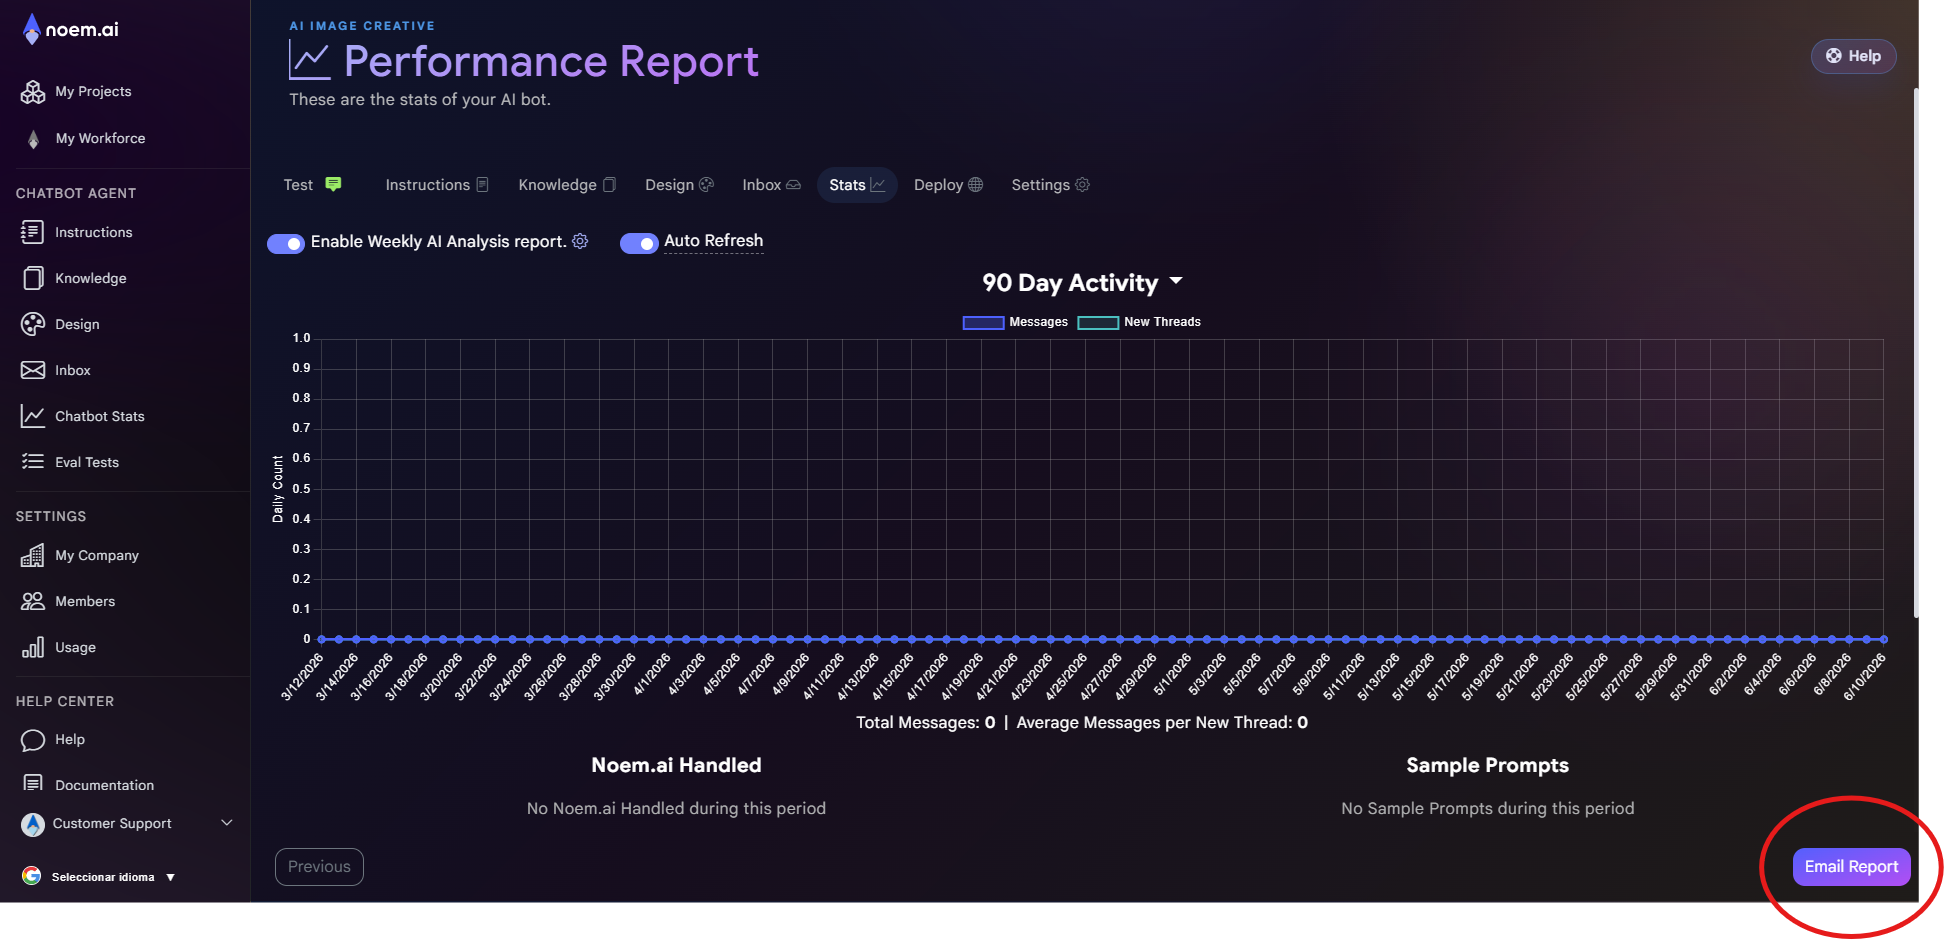Image resolution: width=1944 pixels, height=940 pixels.
Task: Select the Stats tab
Action: (x=857, y=185)
